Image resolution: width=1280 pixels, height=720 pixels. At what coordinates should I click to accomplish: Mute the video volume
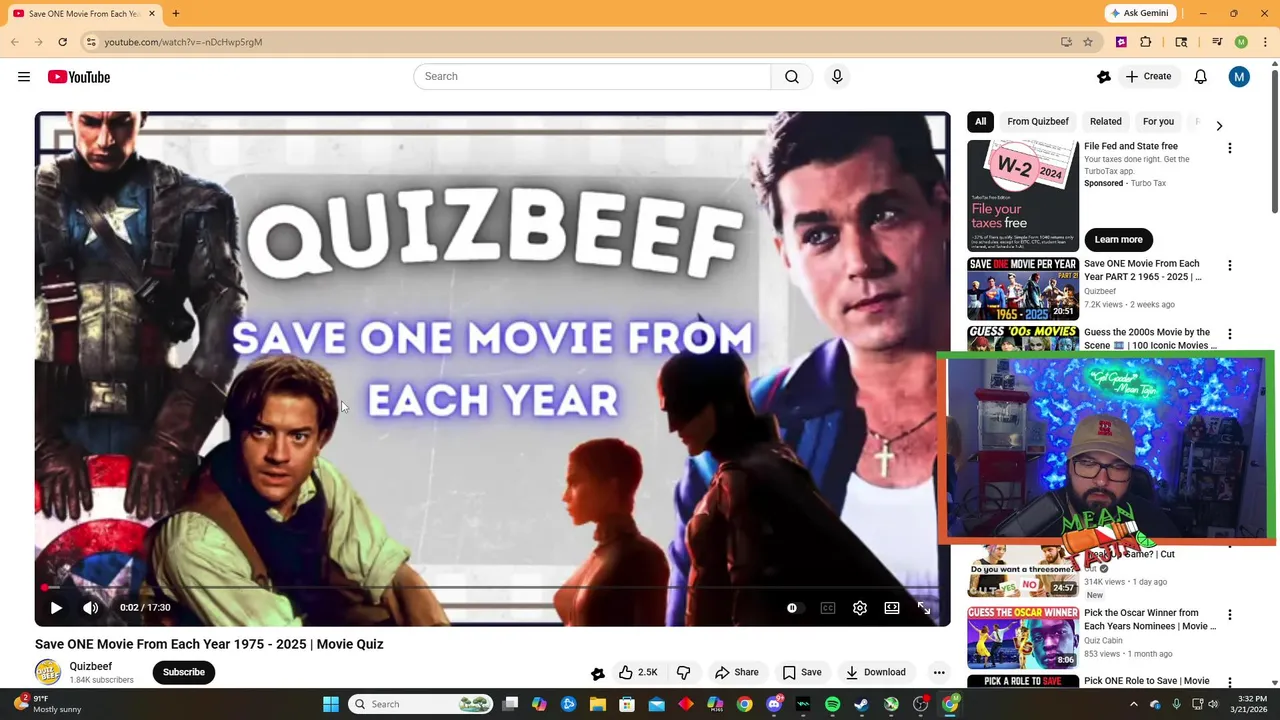90,608
